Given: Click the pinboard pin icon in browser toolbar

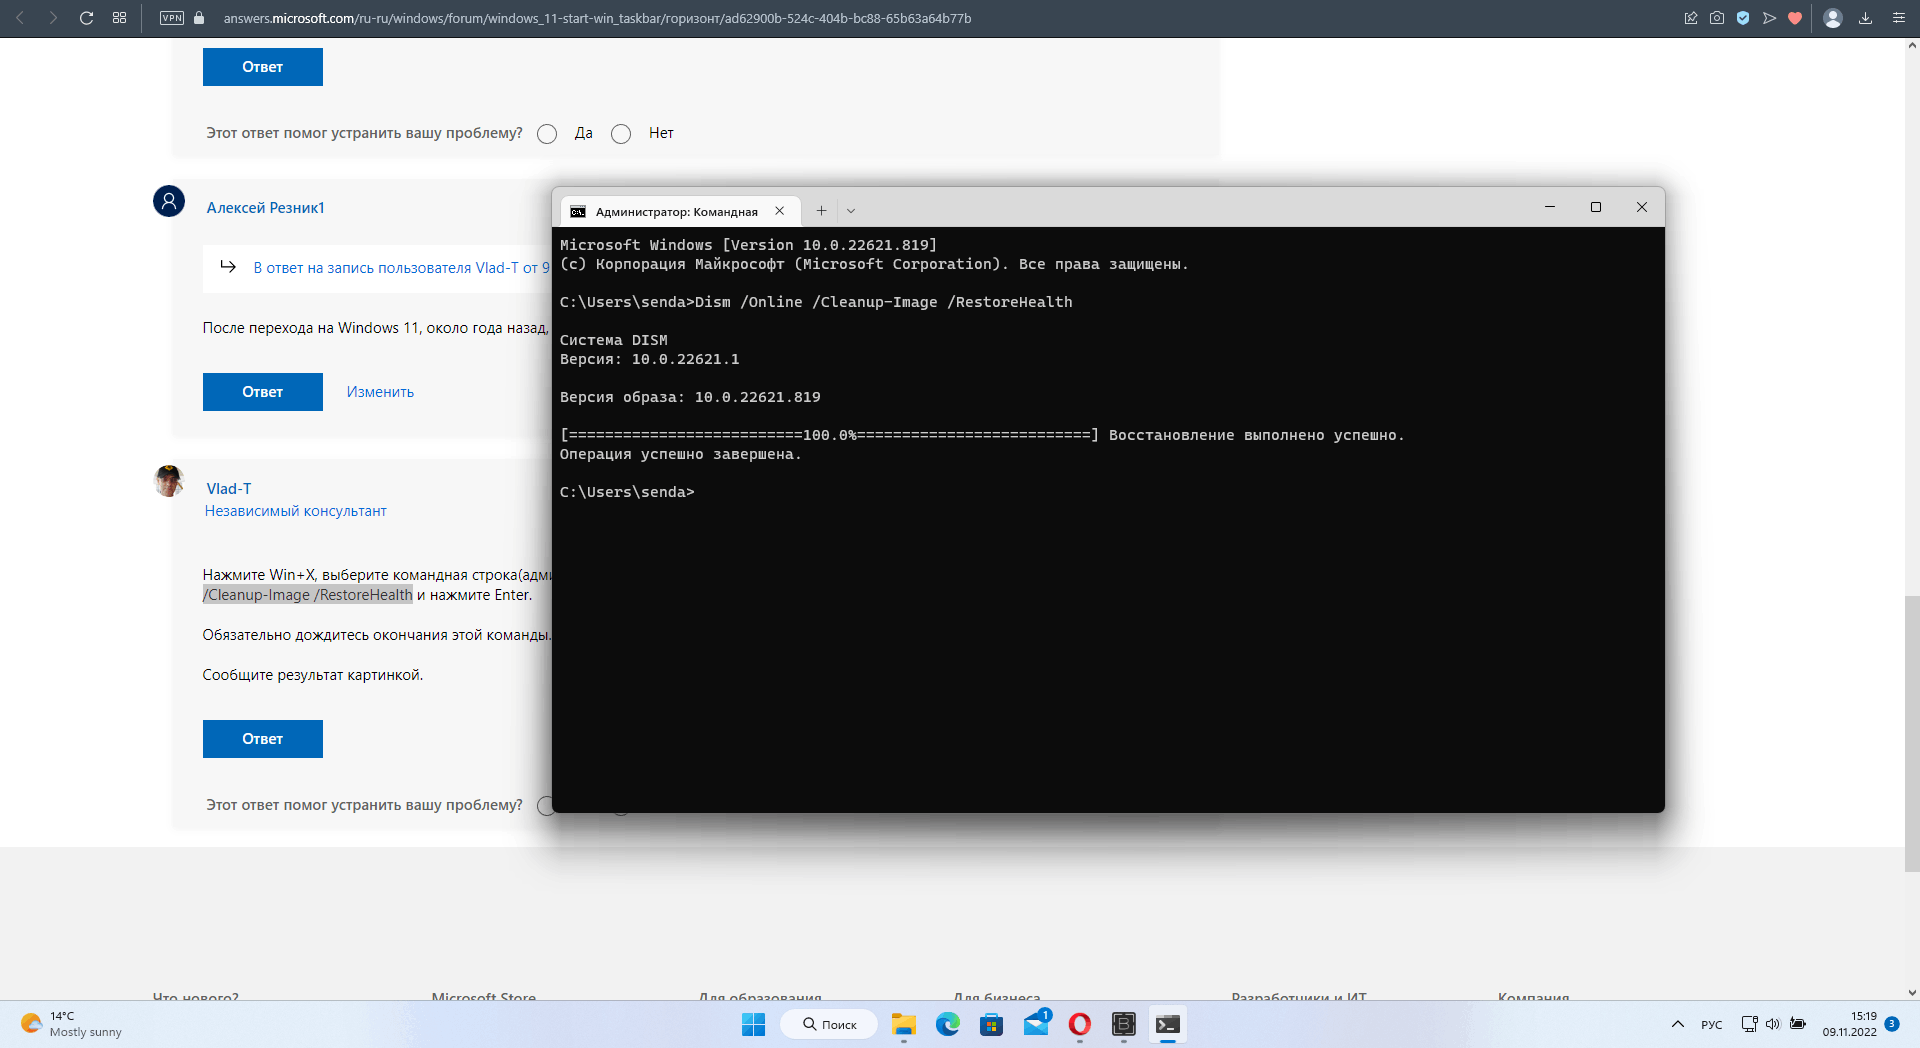Looking at the screenshot, I should [1691, 18].
